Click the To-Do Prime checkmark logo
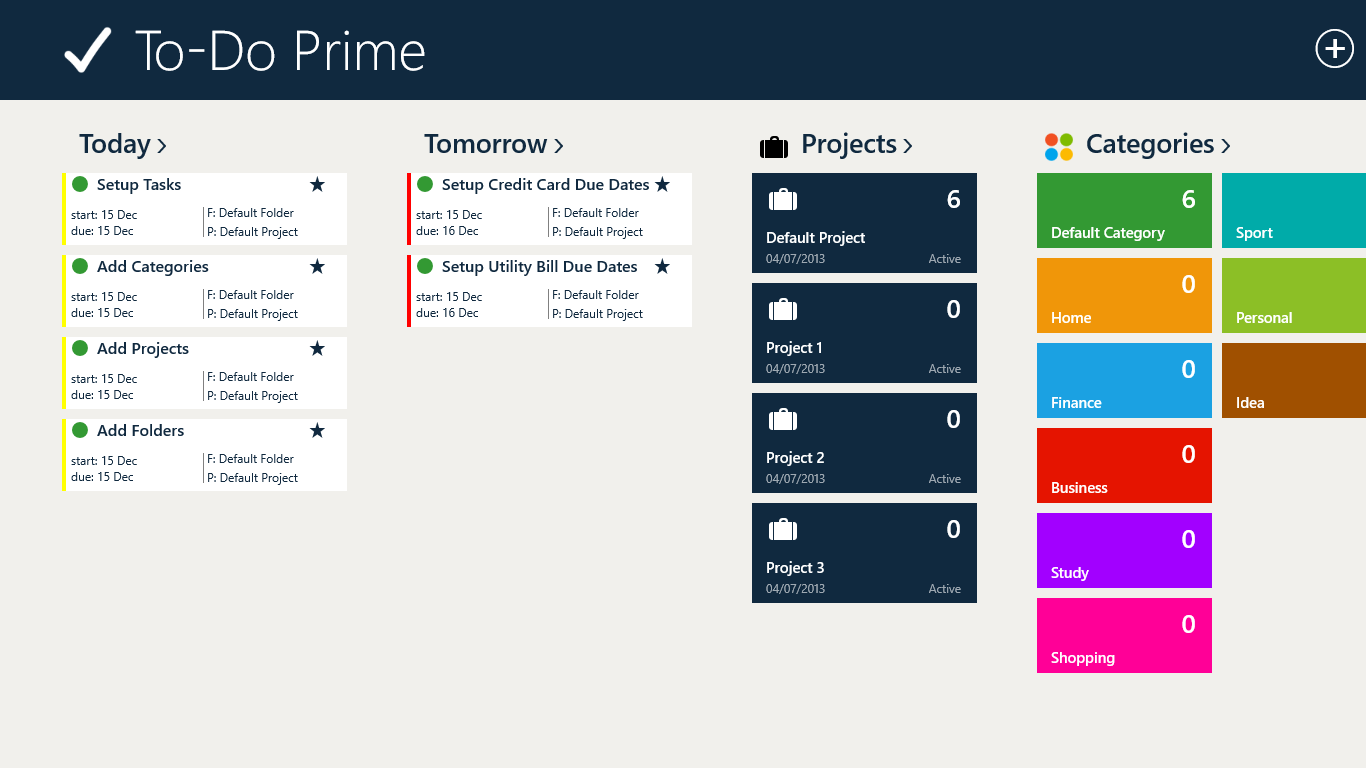1366x768 pixels. (87, 50)
